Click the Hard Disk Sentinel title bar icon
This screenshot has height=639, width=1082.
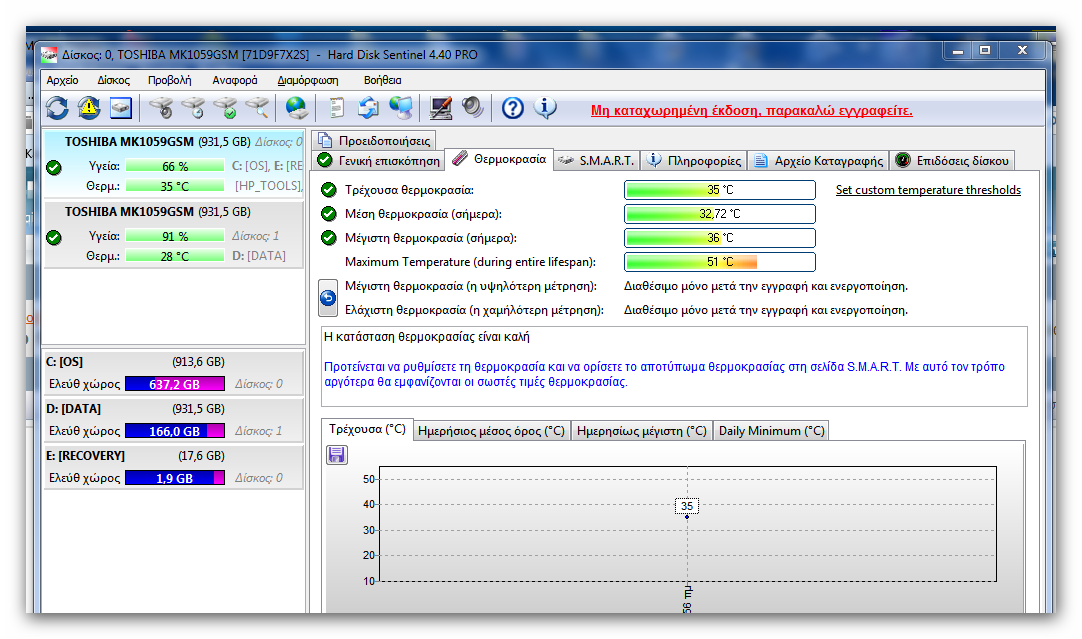(x=49, y=55)
